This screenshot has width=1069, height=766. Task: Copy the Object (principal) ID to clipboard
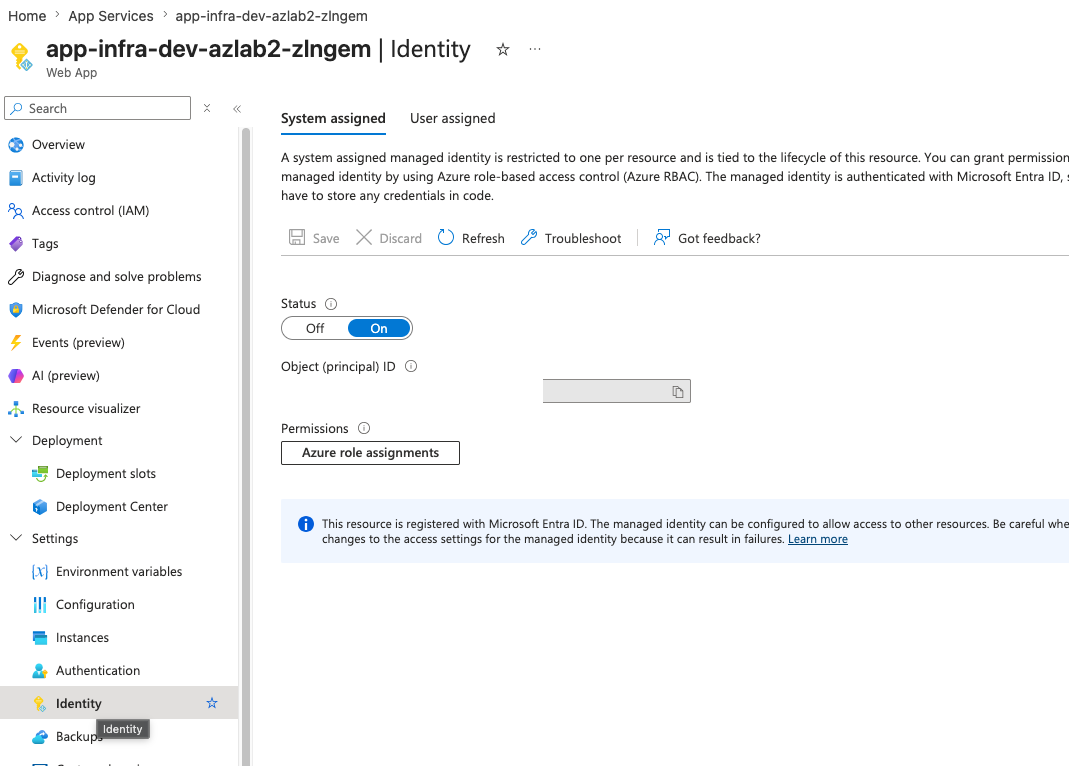[x=678, y=391]
